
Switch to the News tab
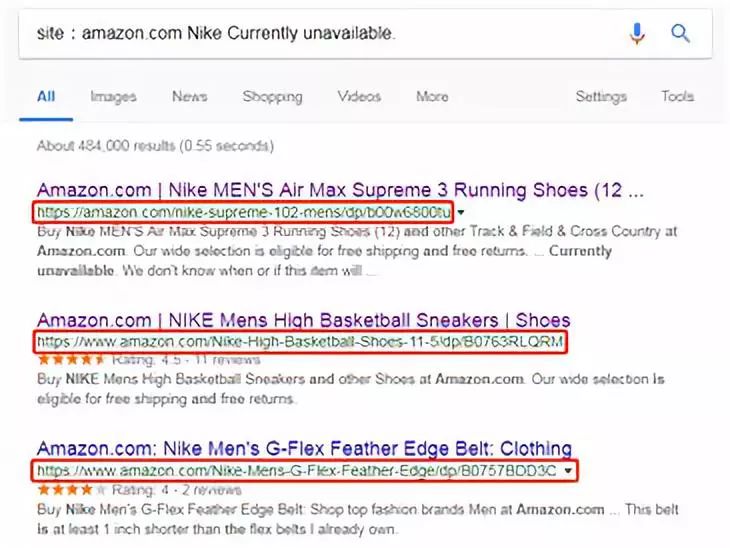coord(189,96)
